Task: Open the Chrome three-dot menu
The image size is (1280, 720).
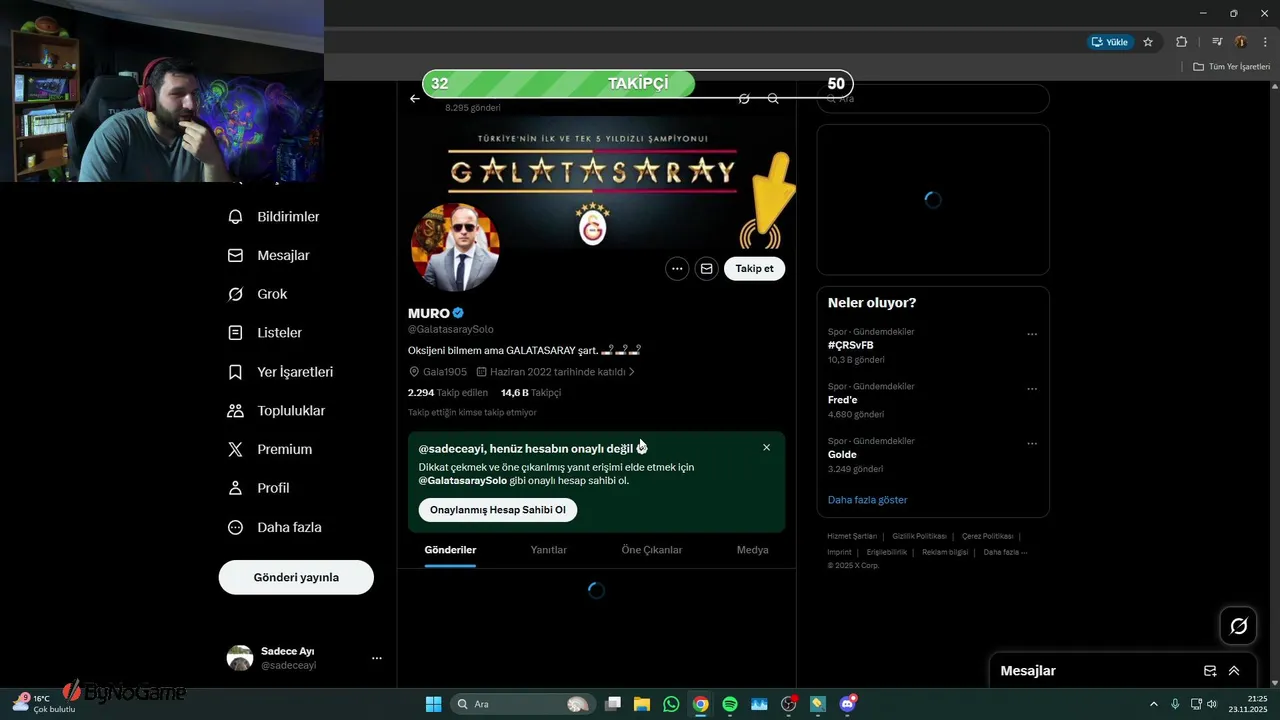Action: click(x=1265, y=42)
